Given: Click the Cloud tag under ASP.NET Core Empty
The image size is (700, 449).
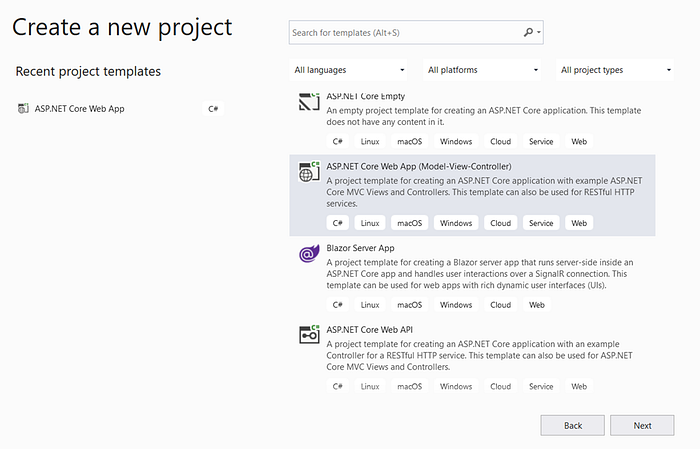Looking at the screenshot, I should pyautogui.click(x=500, y=141).
